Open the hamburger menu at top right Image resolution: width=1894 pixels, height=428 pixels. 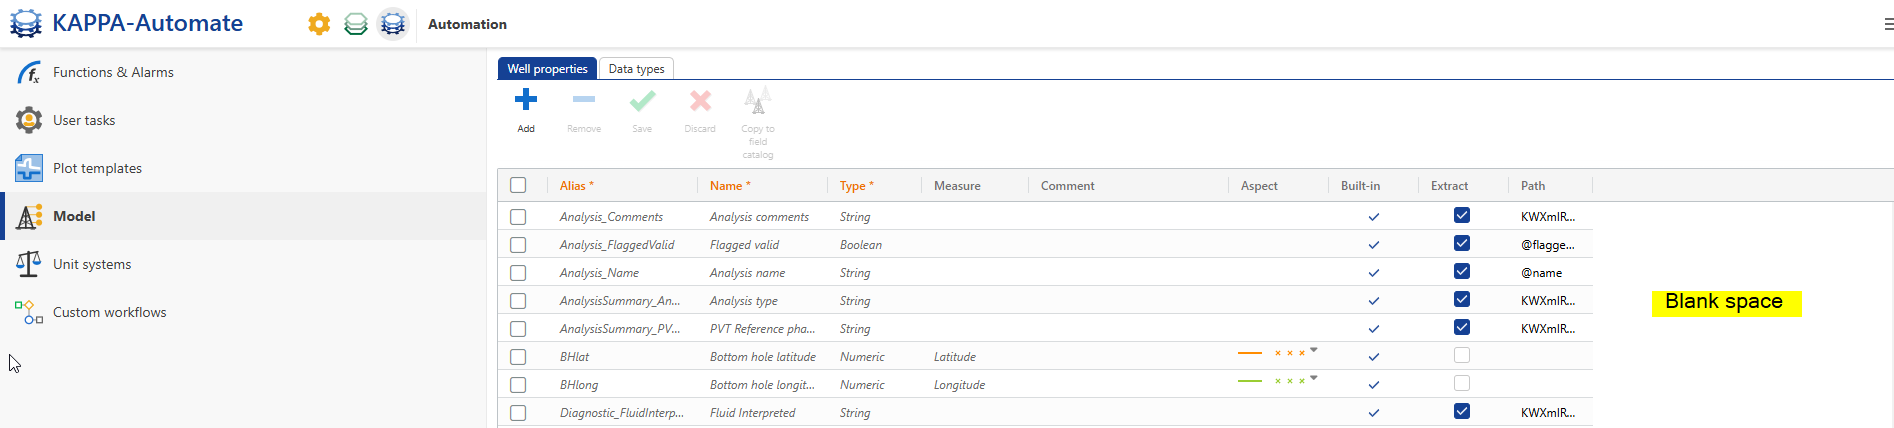[x=1888, y=24]
